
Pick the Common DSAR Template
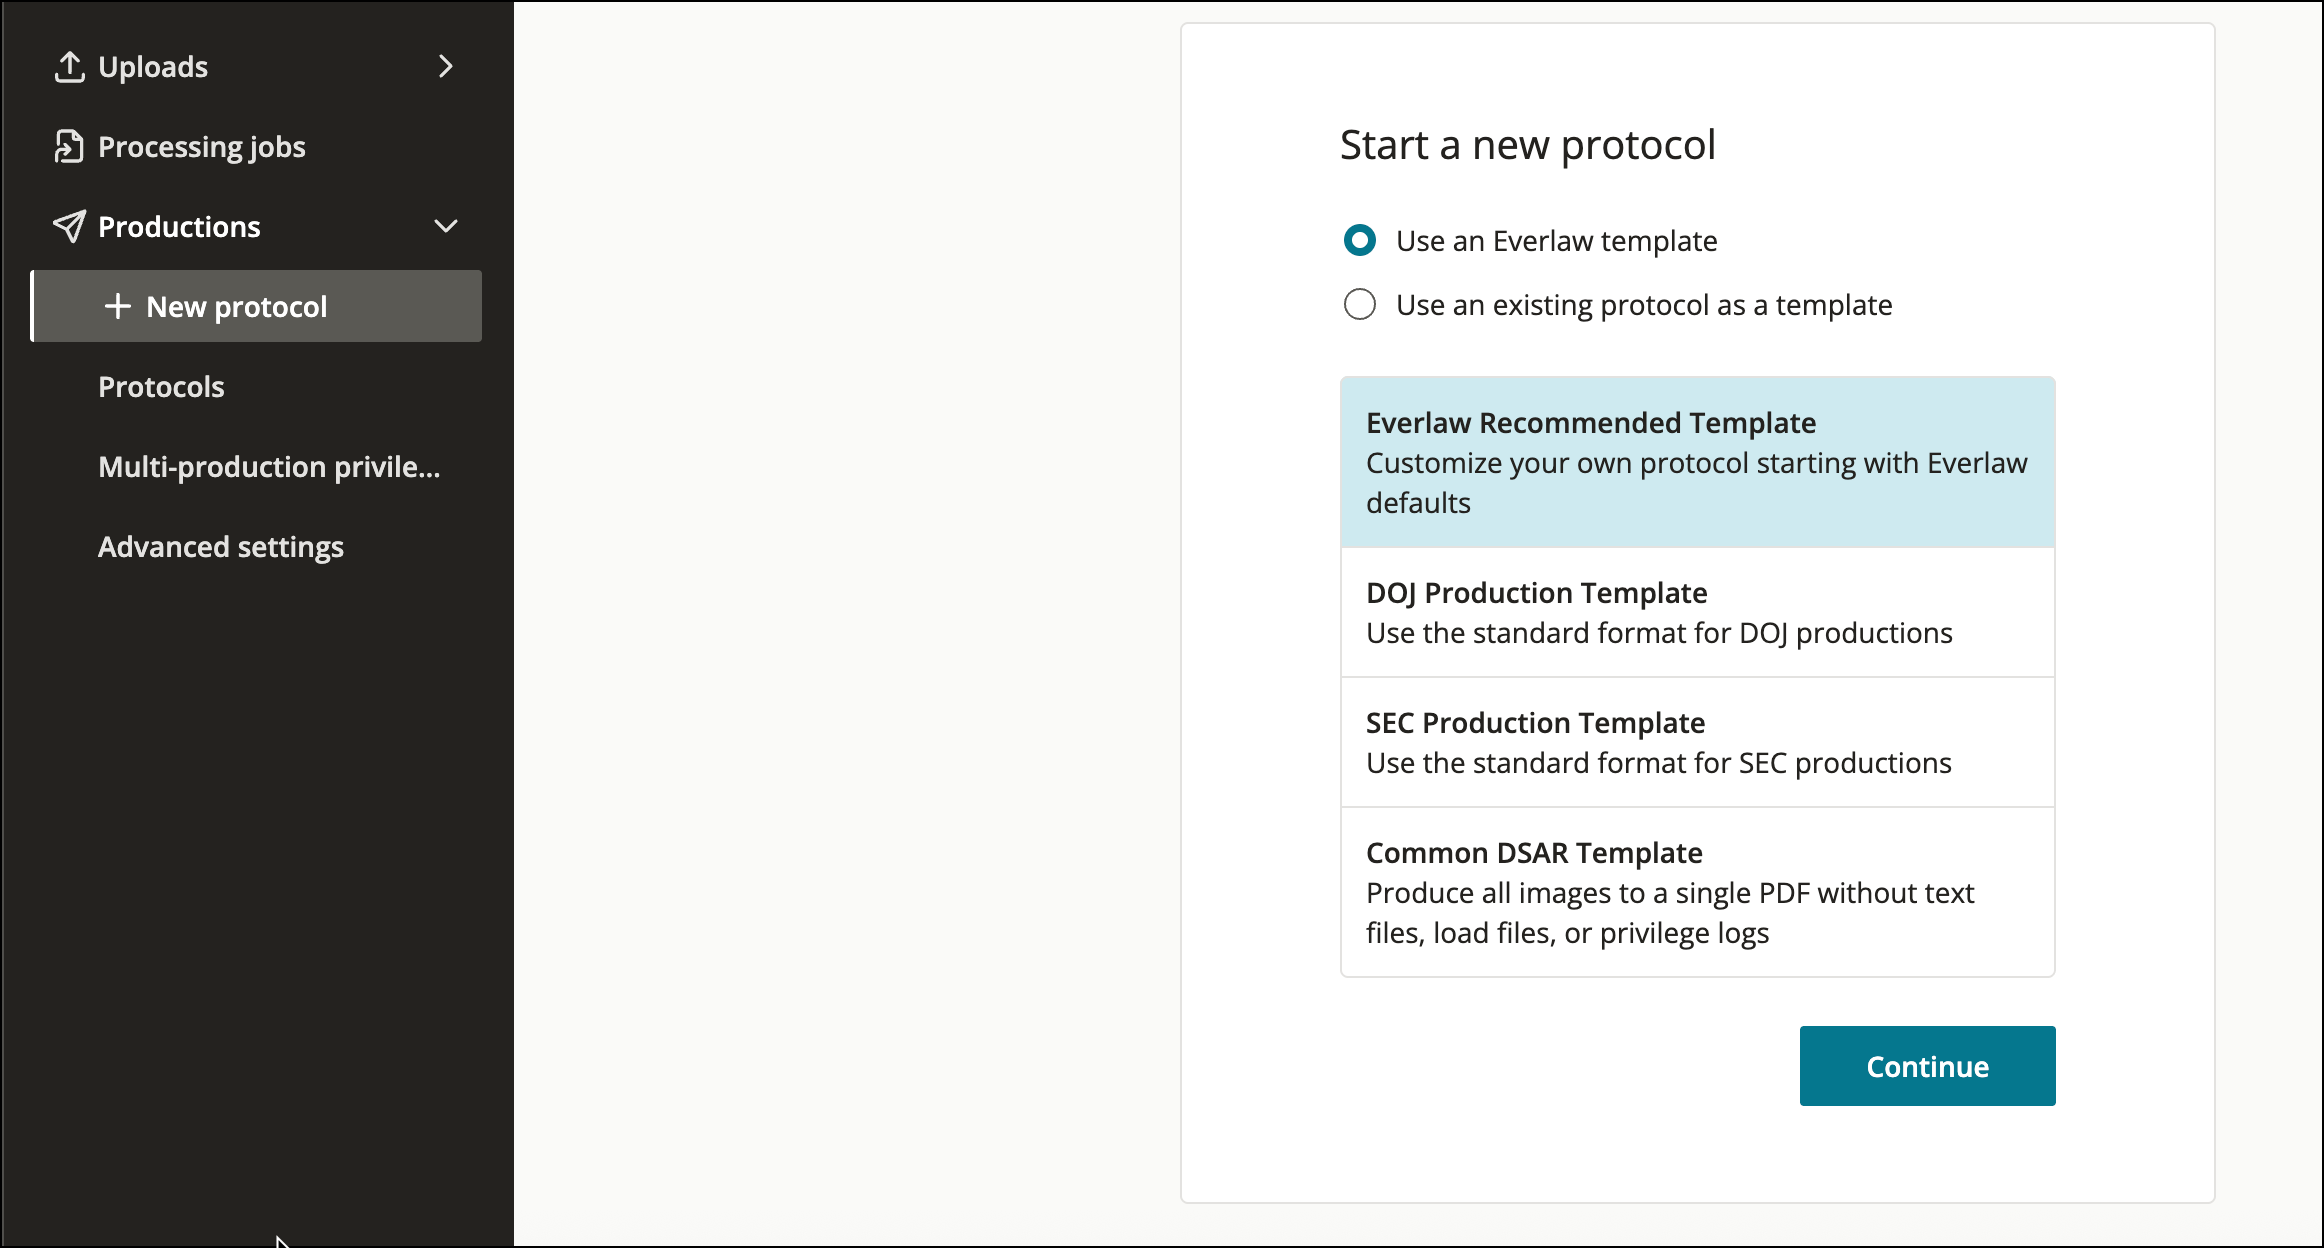[x=1697, y=892]
